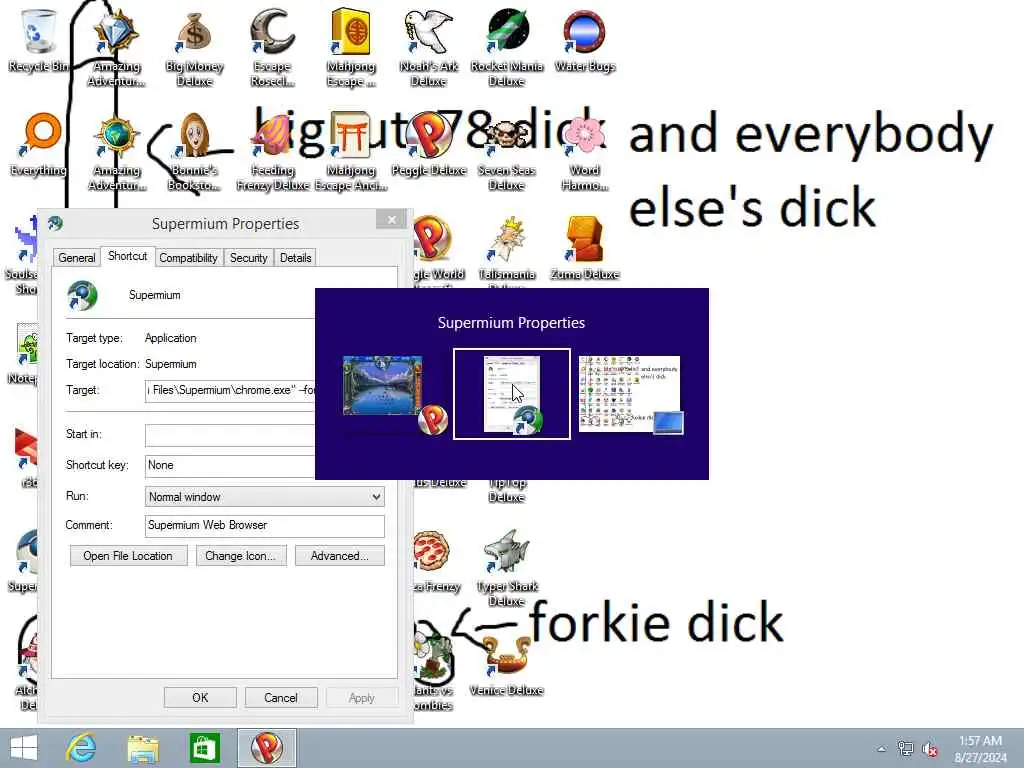Open Noah's Ark Deluxe shortcut
This screenshot has height=768, width=1024.
tap(428, 47)
